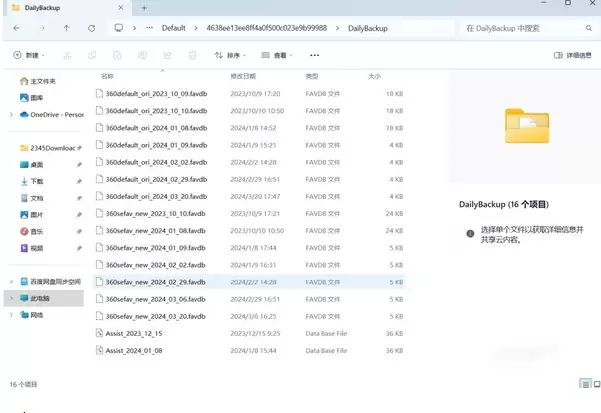Open the 图库 (Gallery) sidebar item
Screen dimensions: 601x413
(37, 98)
